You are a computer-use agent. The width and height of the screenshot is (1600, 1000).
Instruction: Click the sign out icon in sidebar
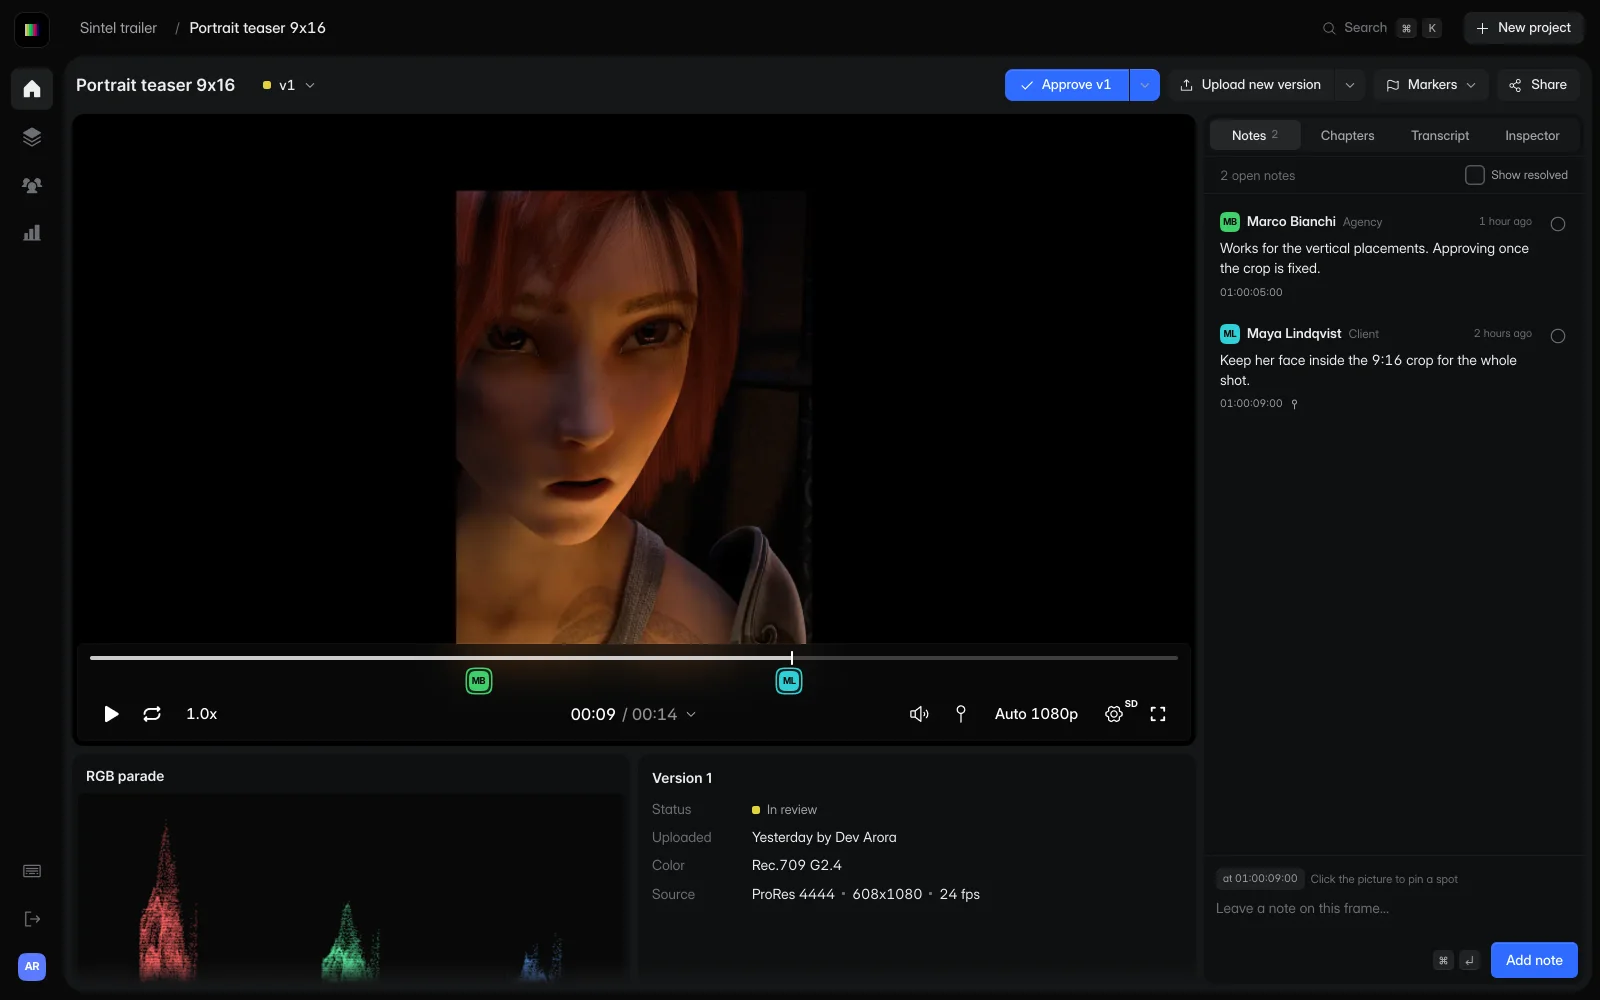(x=32, y=919)
